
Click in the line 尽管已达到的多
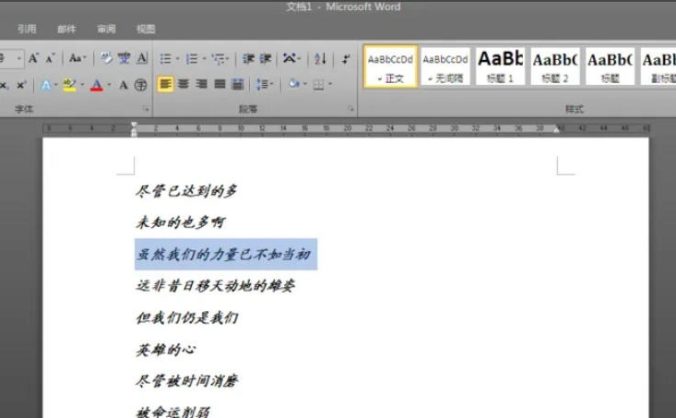187,190
